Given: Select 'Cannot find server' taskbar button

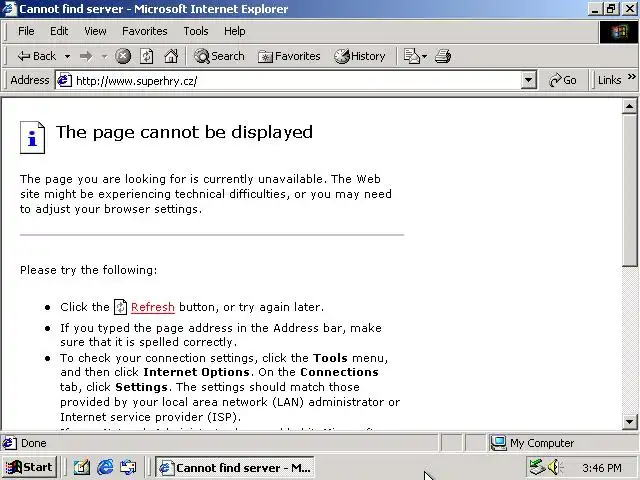Looking at the screenshot, I should click(x=235, y=467).
